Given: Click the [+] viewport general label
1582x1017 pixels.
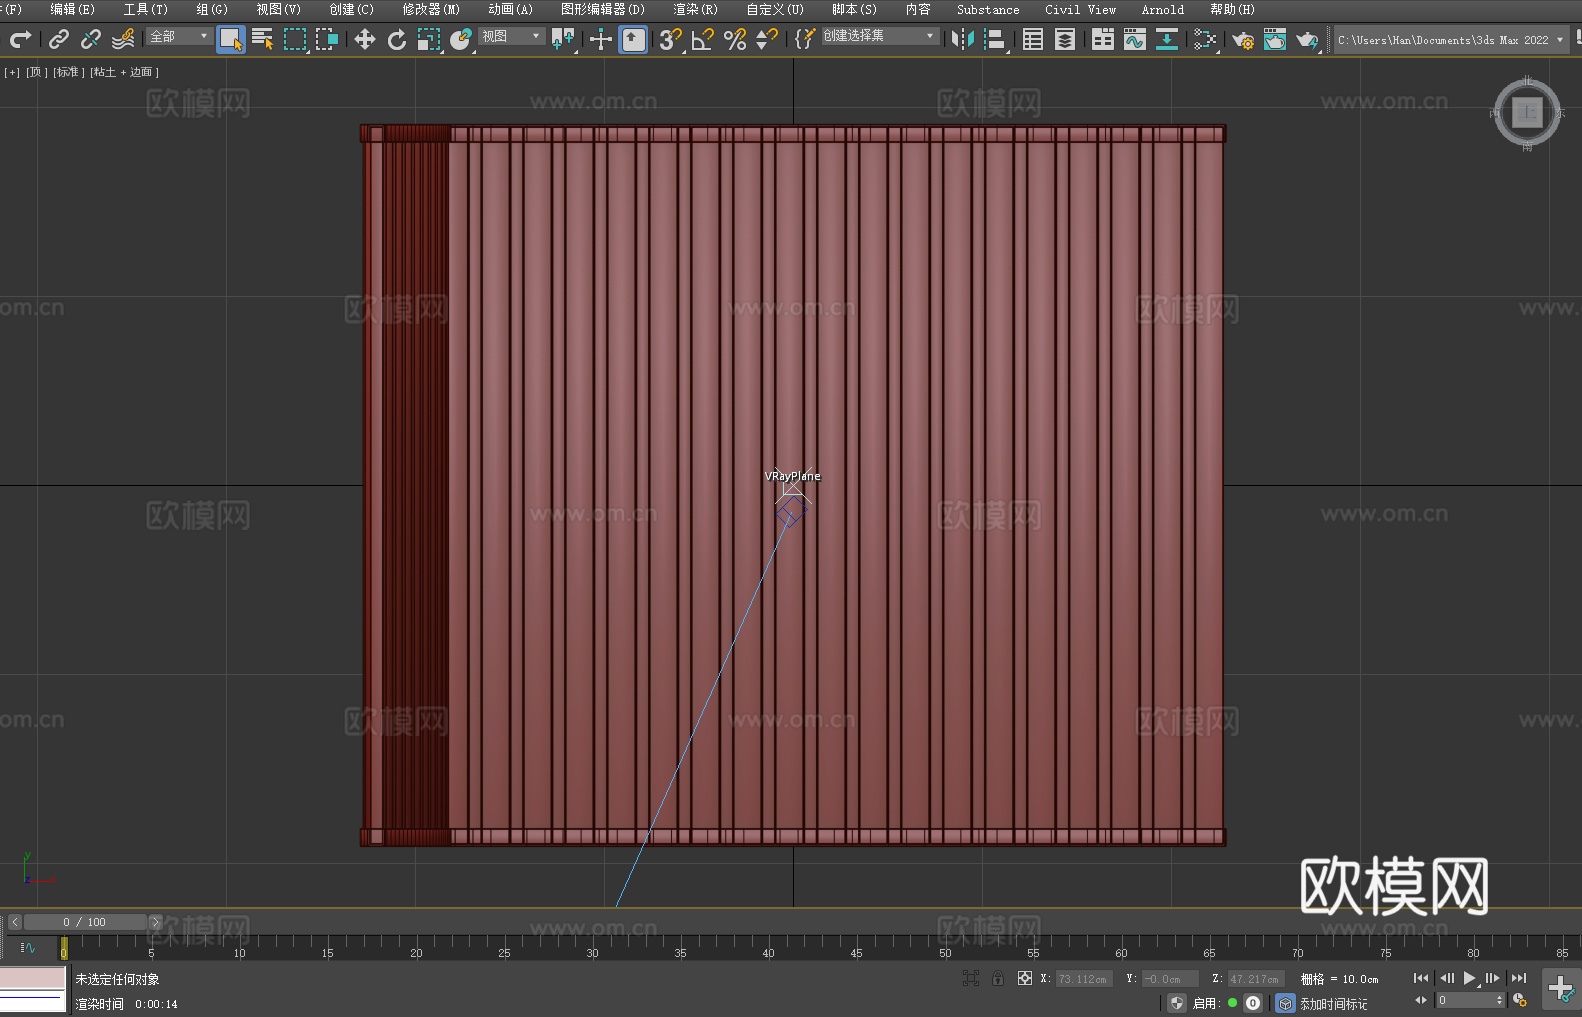Looking at the screenshot, I should (12, 72).
